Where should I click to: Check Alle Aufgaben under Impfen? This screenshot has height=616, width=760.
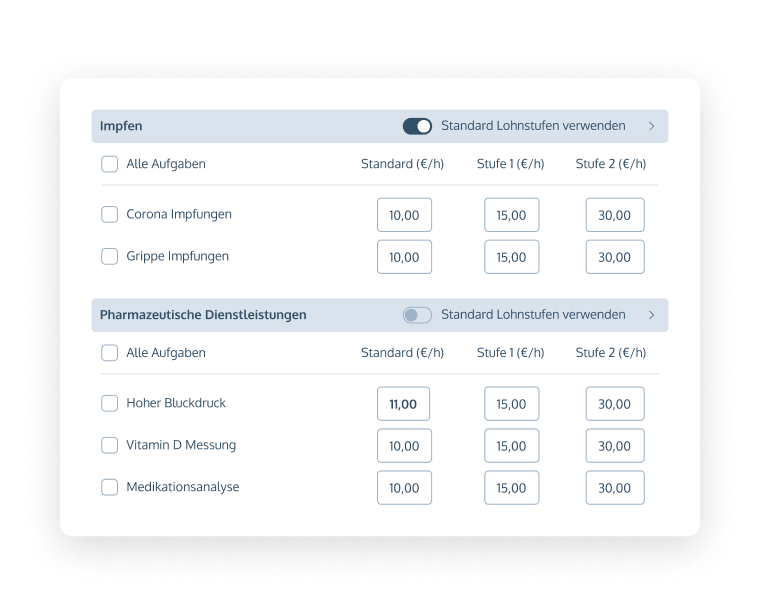click(110, 164)
